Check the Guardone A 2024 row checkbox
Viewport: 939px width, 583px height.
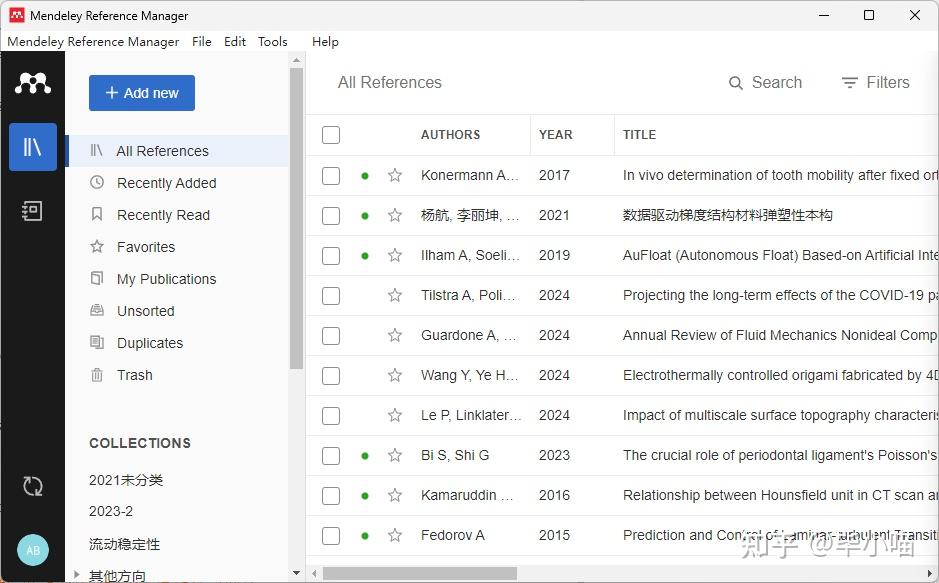pos(331,336)
